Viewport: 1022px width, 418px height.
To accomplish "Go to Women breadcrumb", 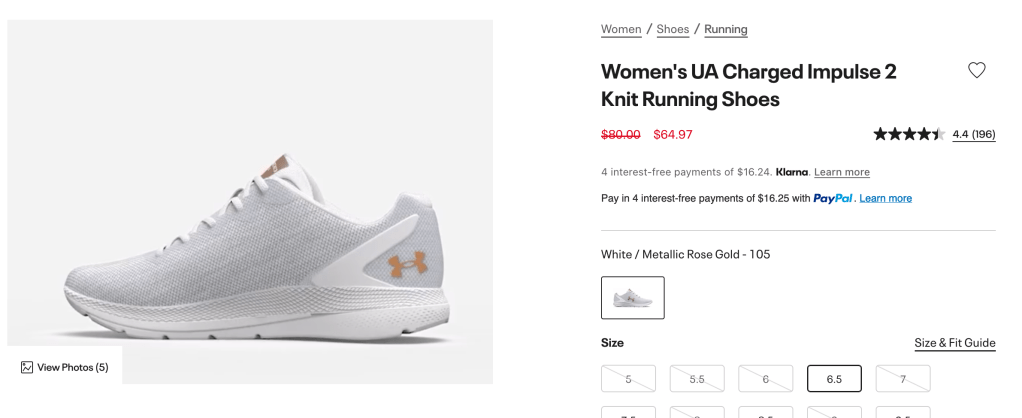I will pyautogui.click(x=621, y=29).
